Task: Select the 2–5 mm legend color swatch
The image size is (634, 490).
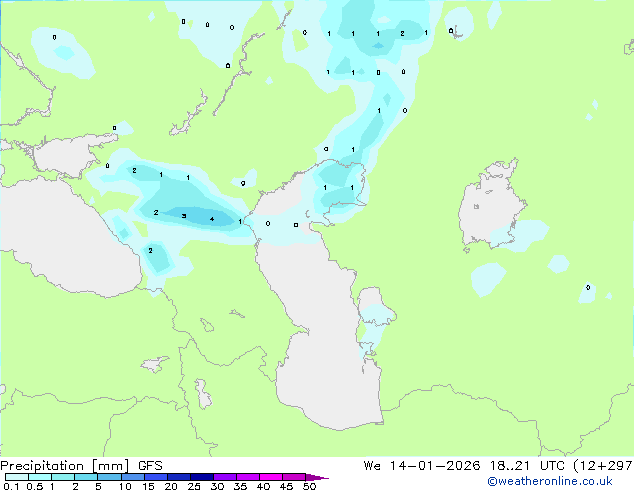Action: (x=86, y=477)
